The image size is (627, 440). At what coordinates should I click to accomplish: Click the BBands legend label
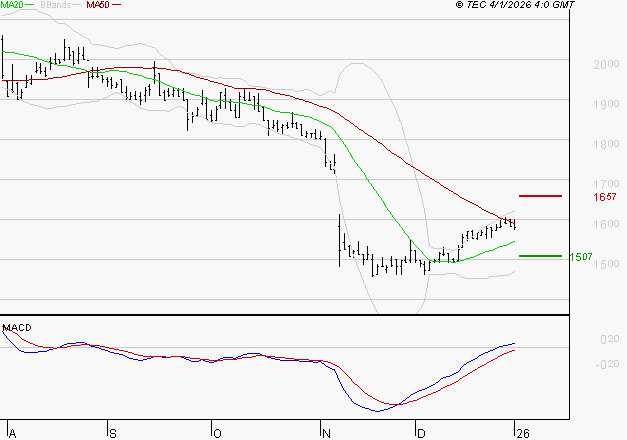55,5
